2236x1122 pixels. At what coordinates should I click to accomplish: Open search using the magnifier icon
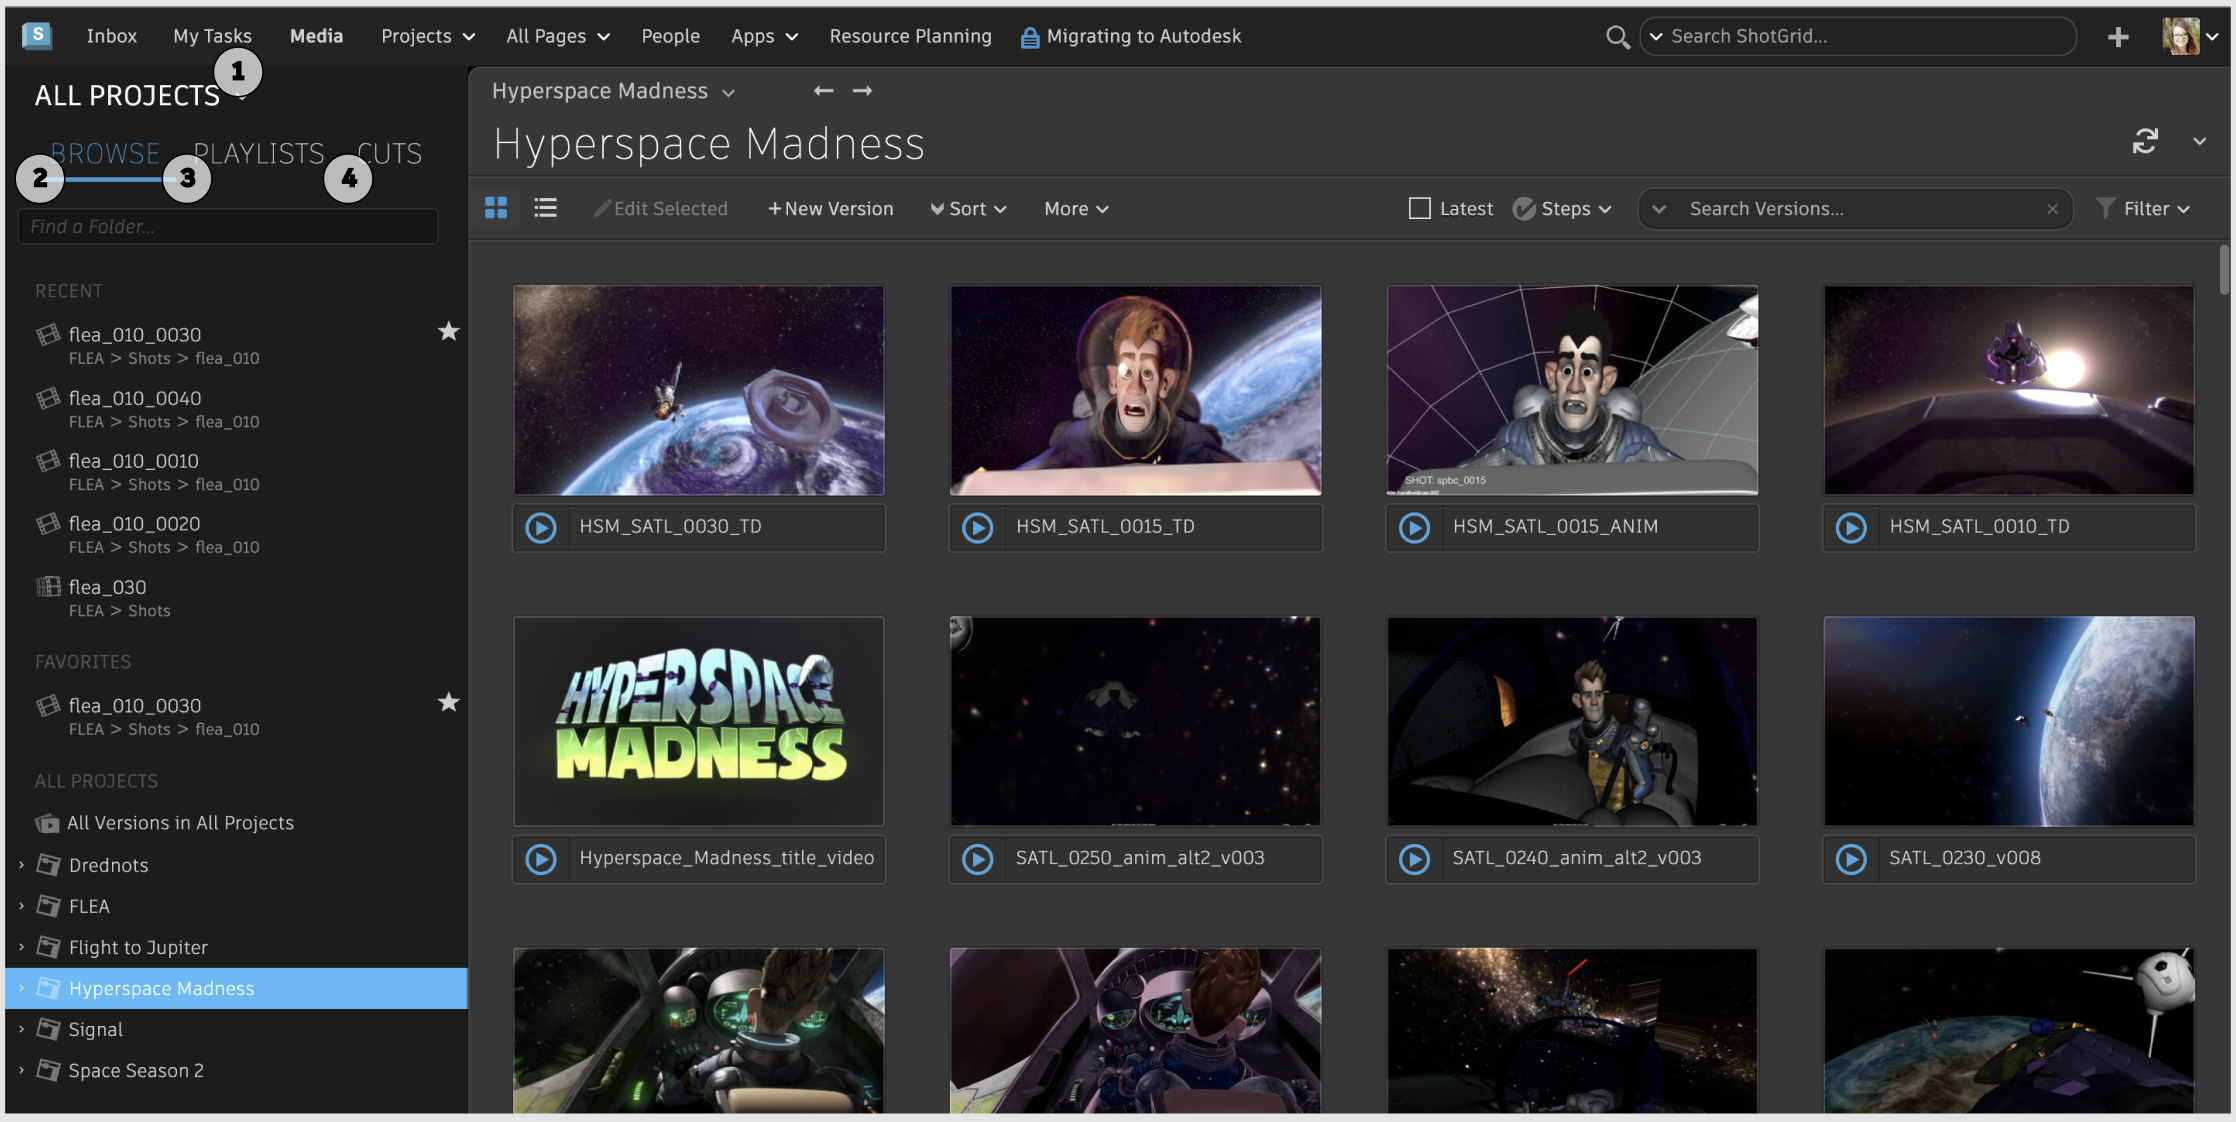1617,36
